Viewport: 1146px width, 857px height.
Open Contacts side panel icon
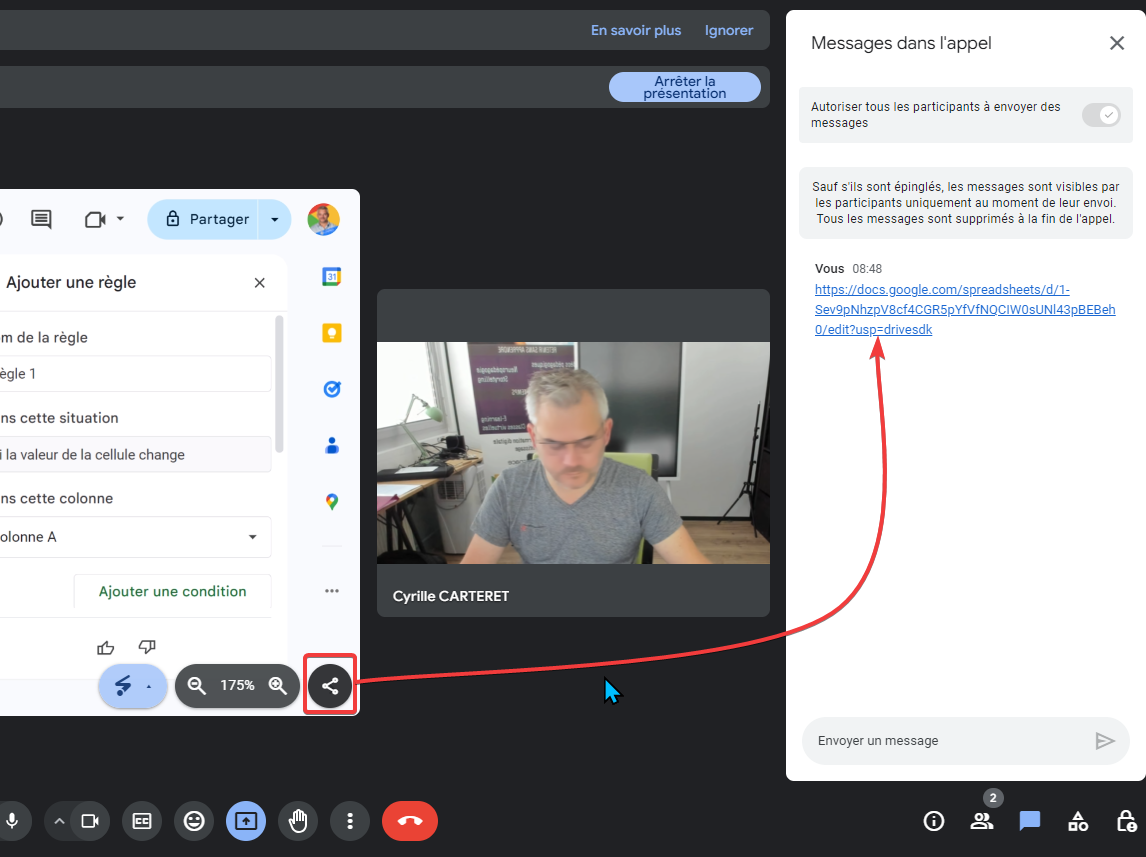(332, 446)
